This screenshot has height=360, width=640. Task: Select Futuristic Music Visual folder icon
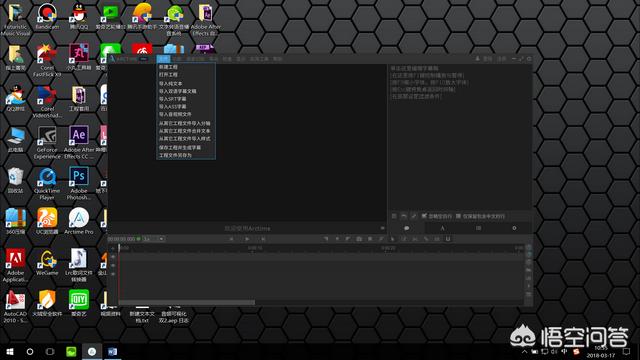[x=16, y=20]
